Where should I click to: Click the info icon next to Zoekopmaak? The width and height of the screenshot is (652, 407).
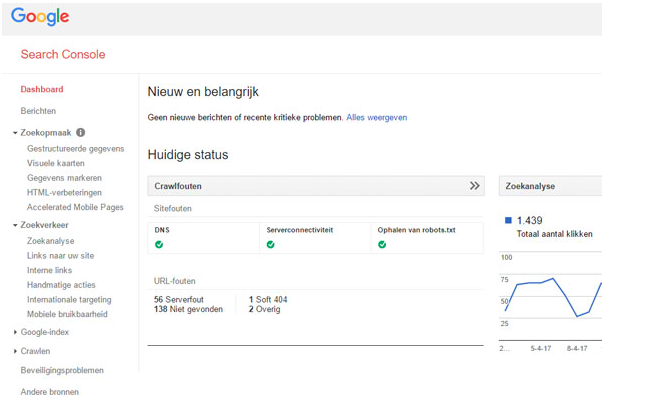(81, 133)
